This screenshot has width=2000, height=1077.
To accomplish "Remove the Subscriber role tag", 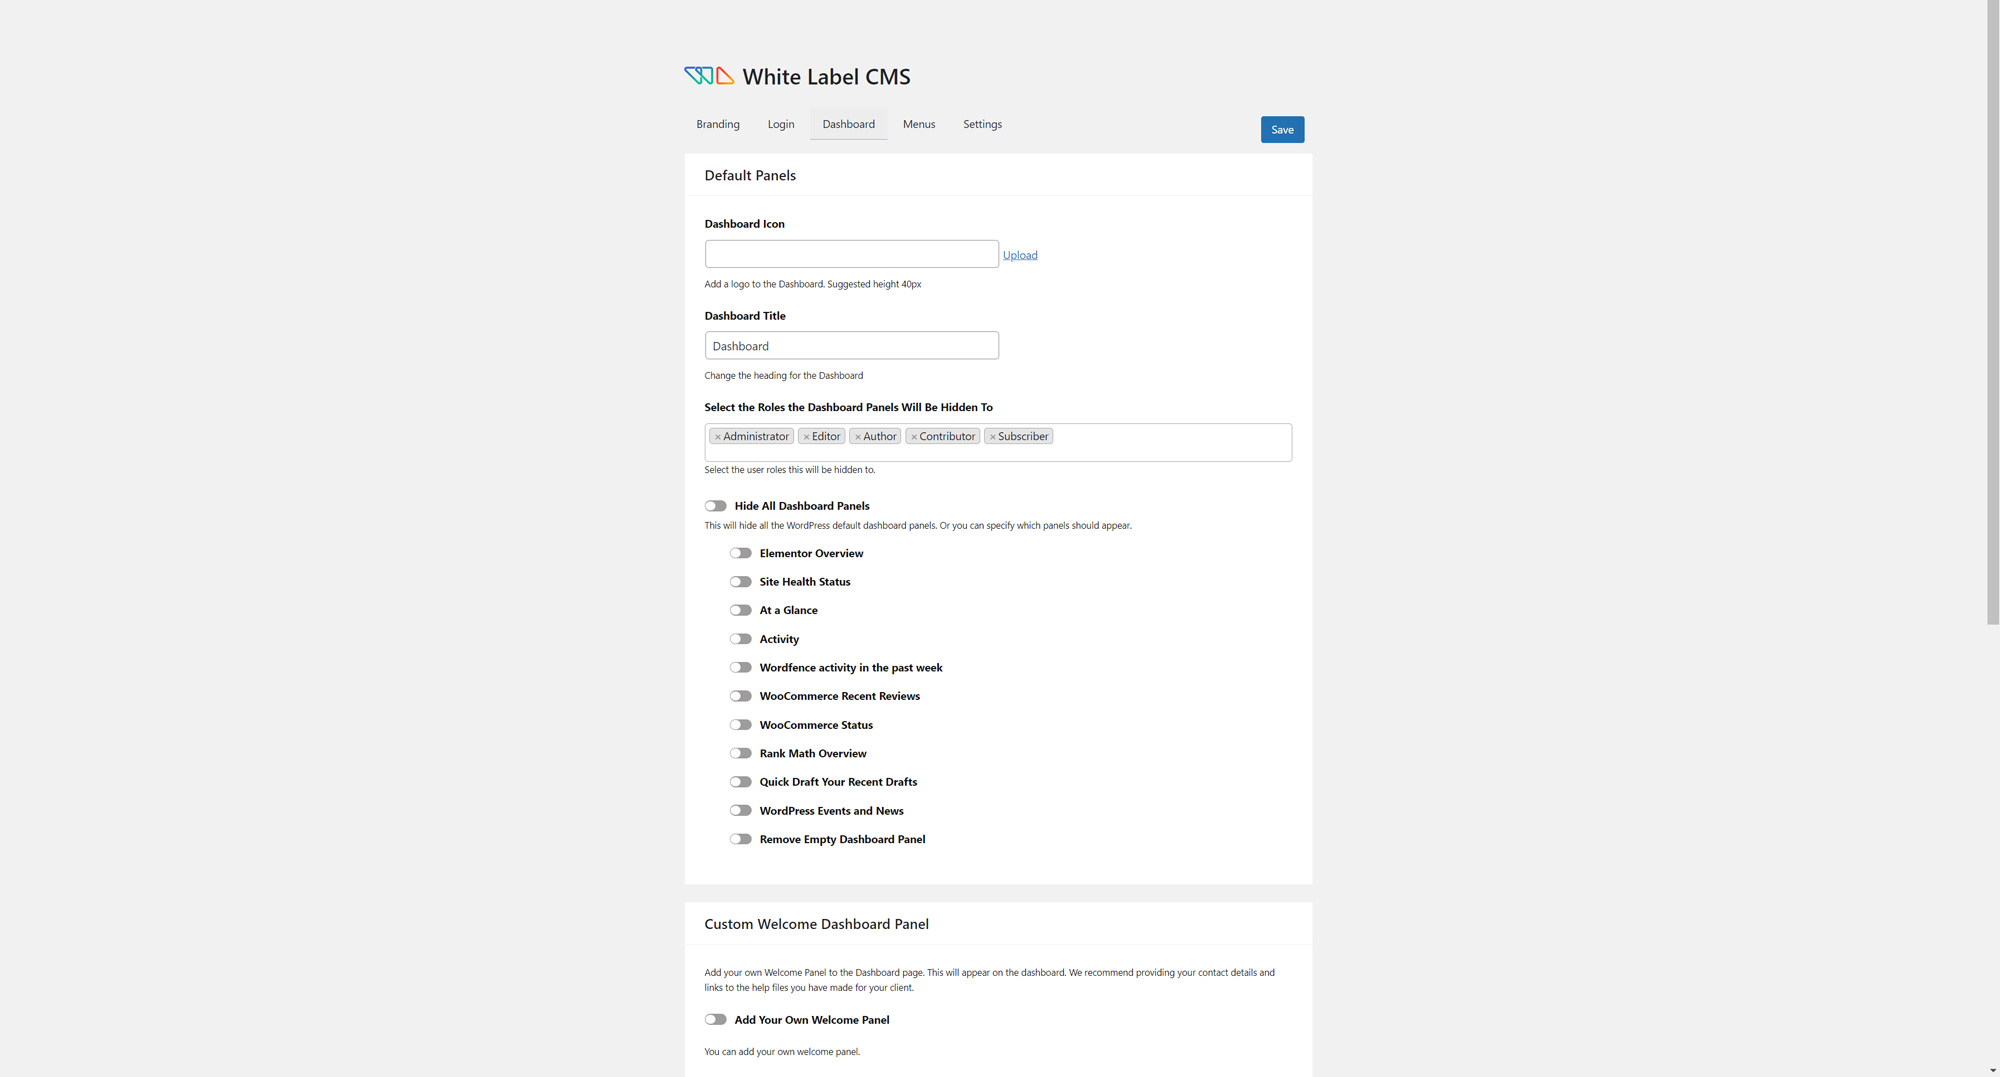I will click(992, 437).
